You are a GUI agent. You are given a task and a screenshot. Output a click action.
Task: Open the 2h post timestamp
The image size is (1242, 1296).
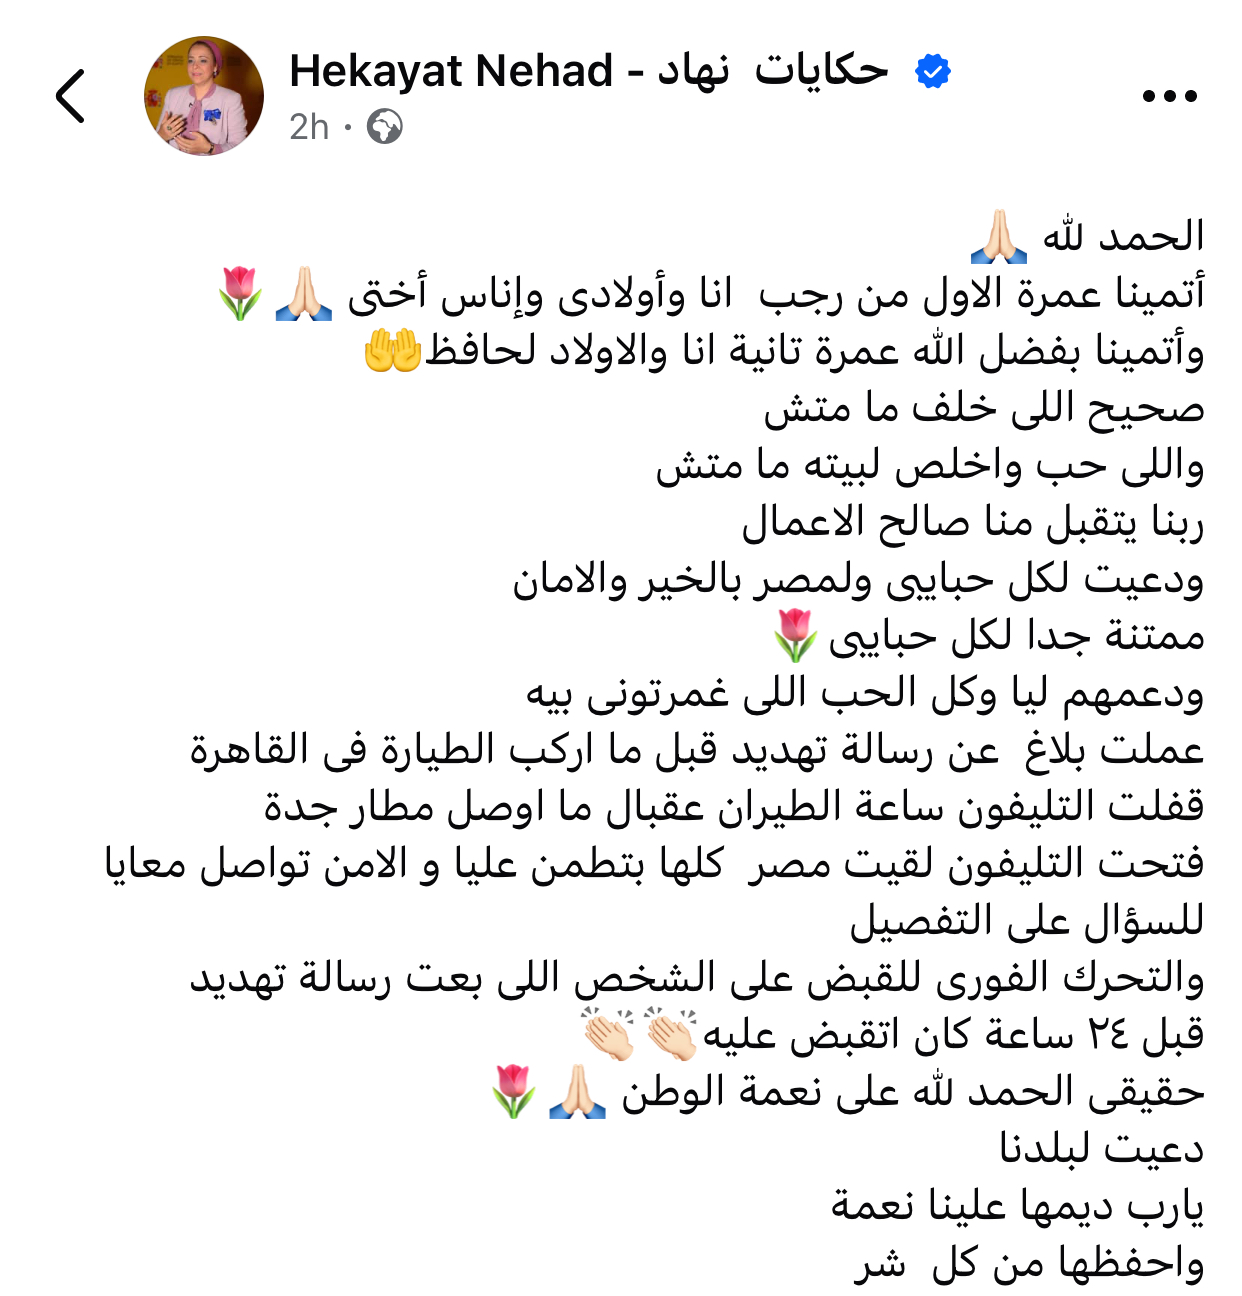click(309, 127)
